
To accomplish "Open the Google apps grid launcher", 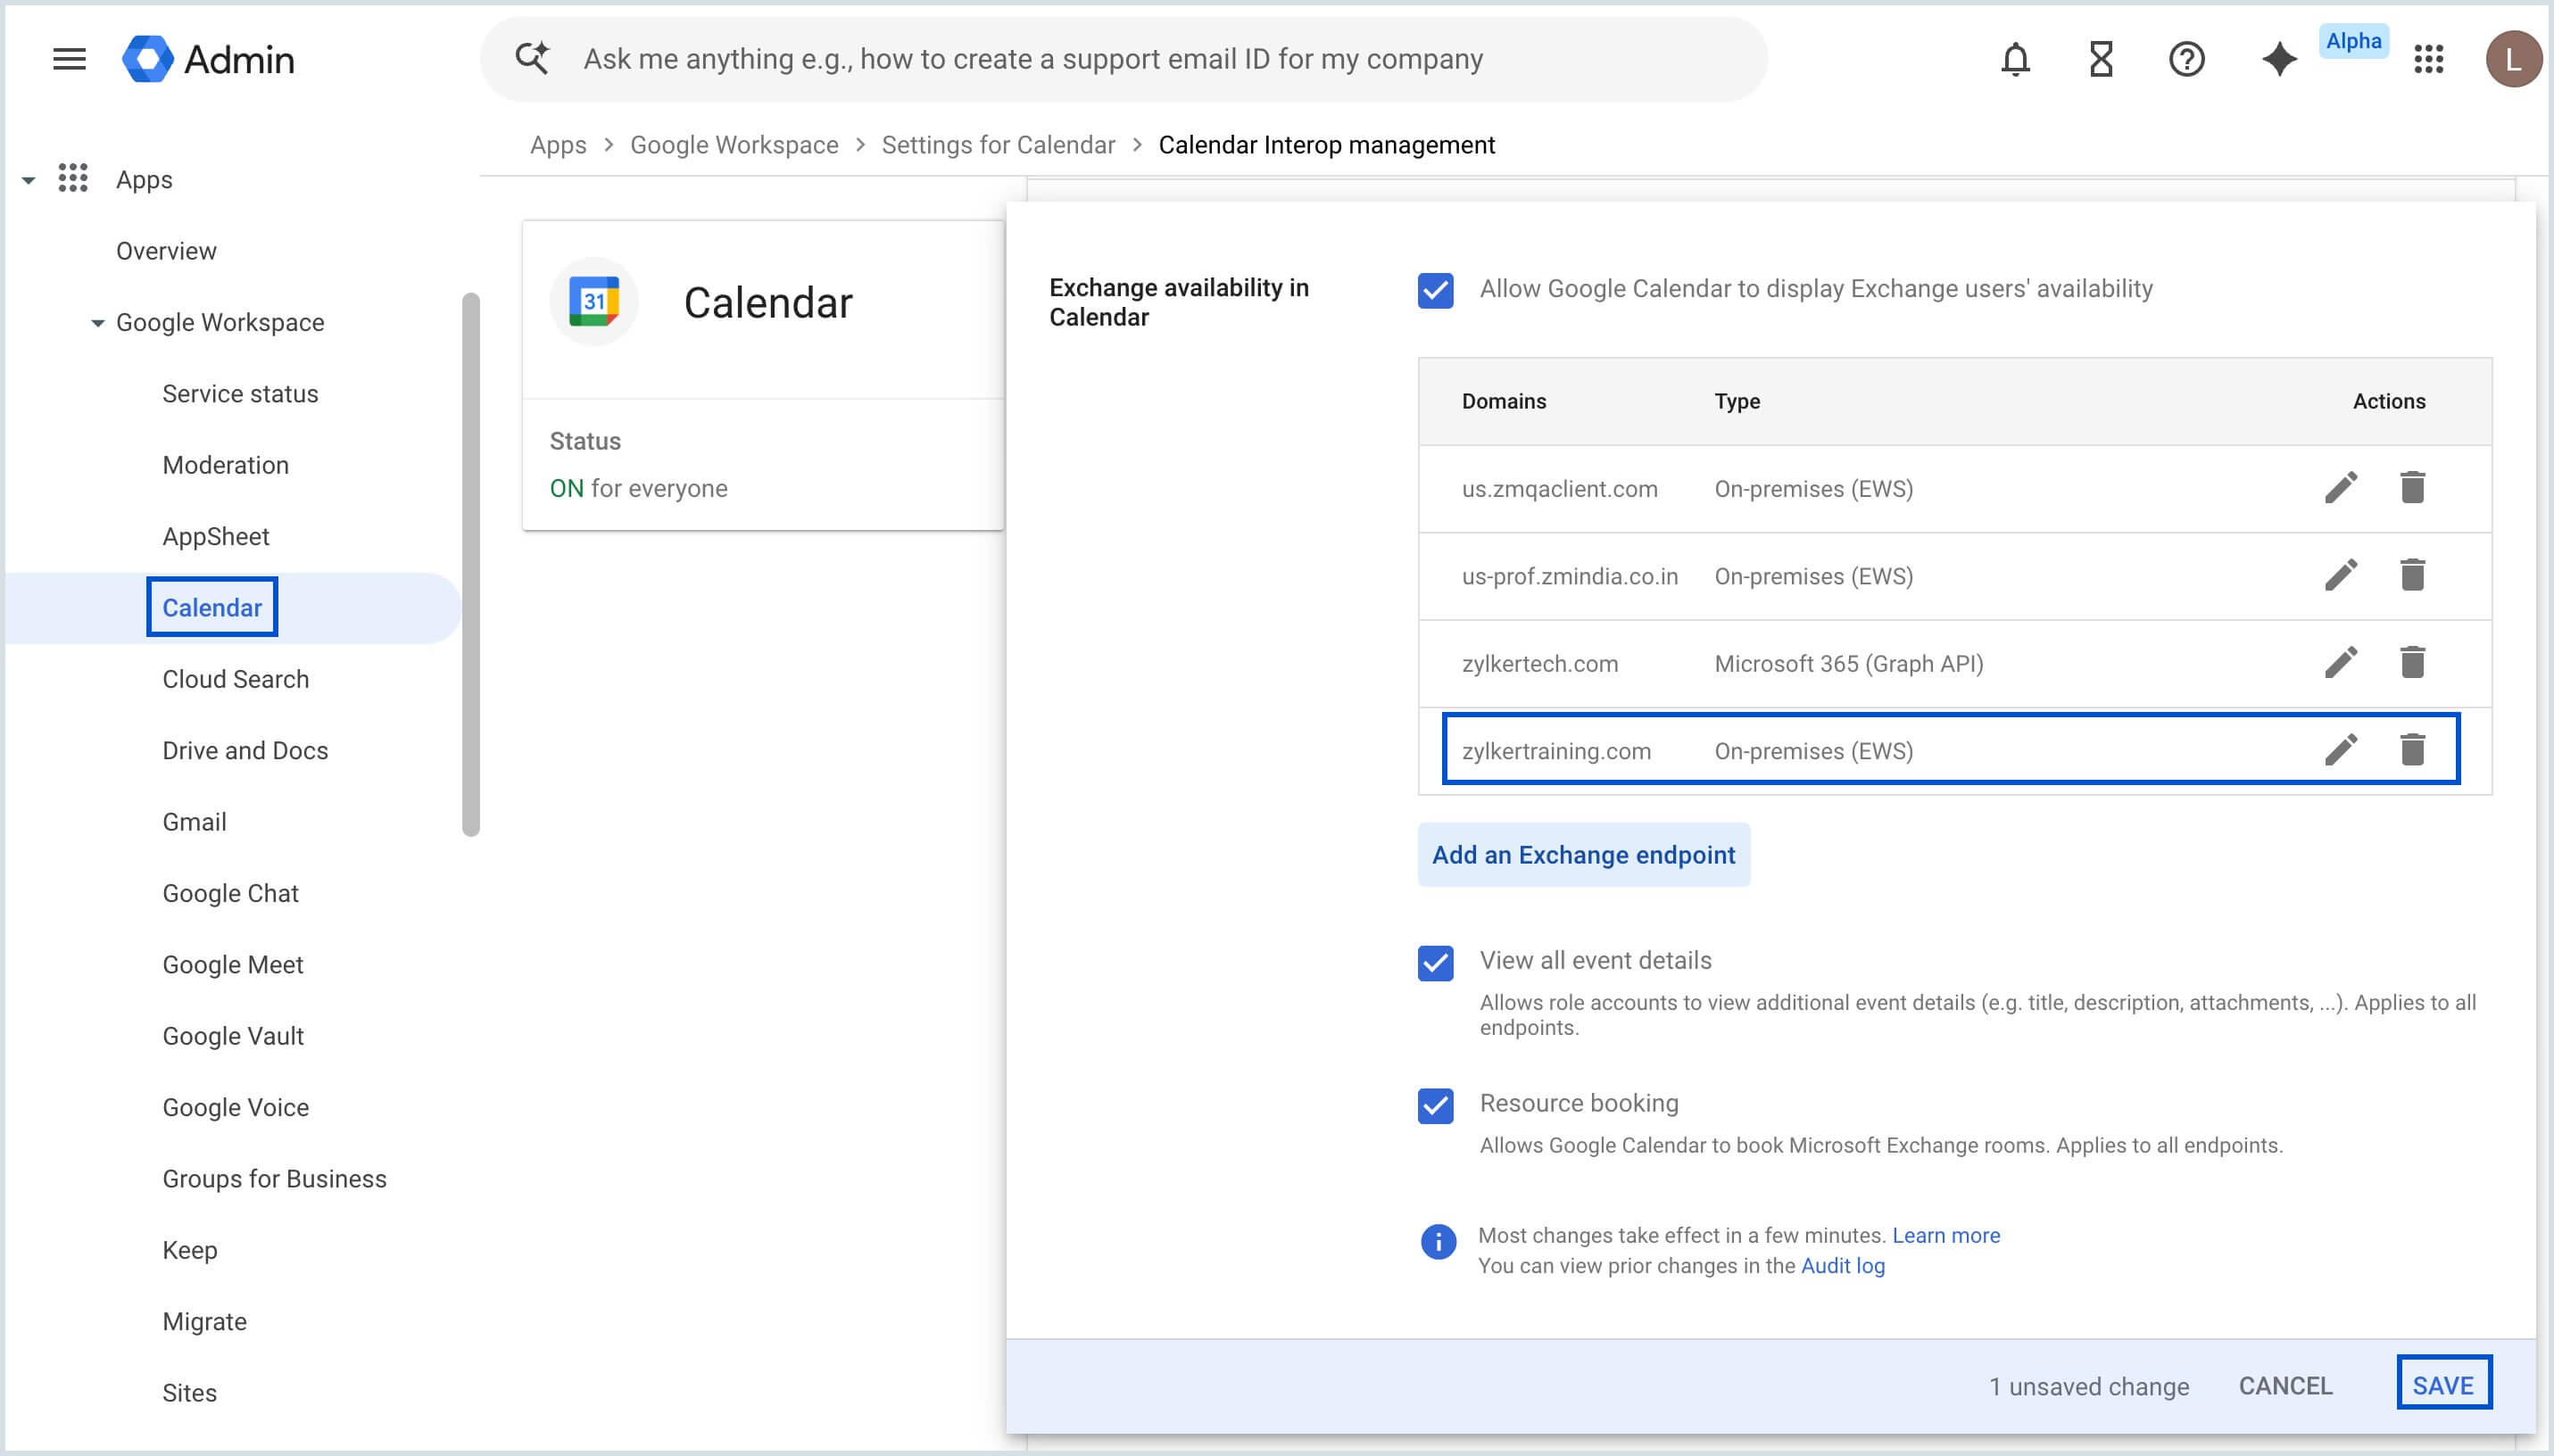I will coord(2428,59).
